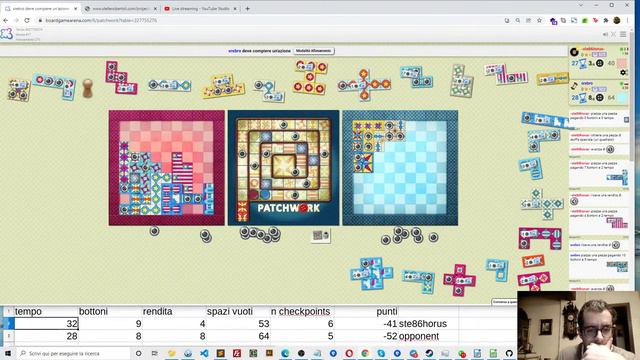Open the GitHub icon in the taskbar

pos(509,353)
